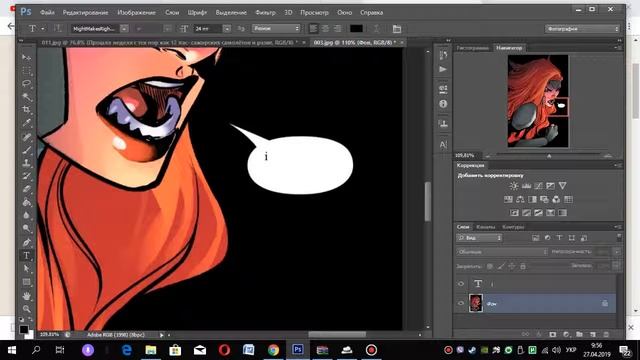This screenshot has width=640, height=360.
Task: Select the Zoom tool
Action: click(27, 309)
